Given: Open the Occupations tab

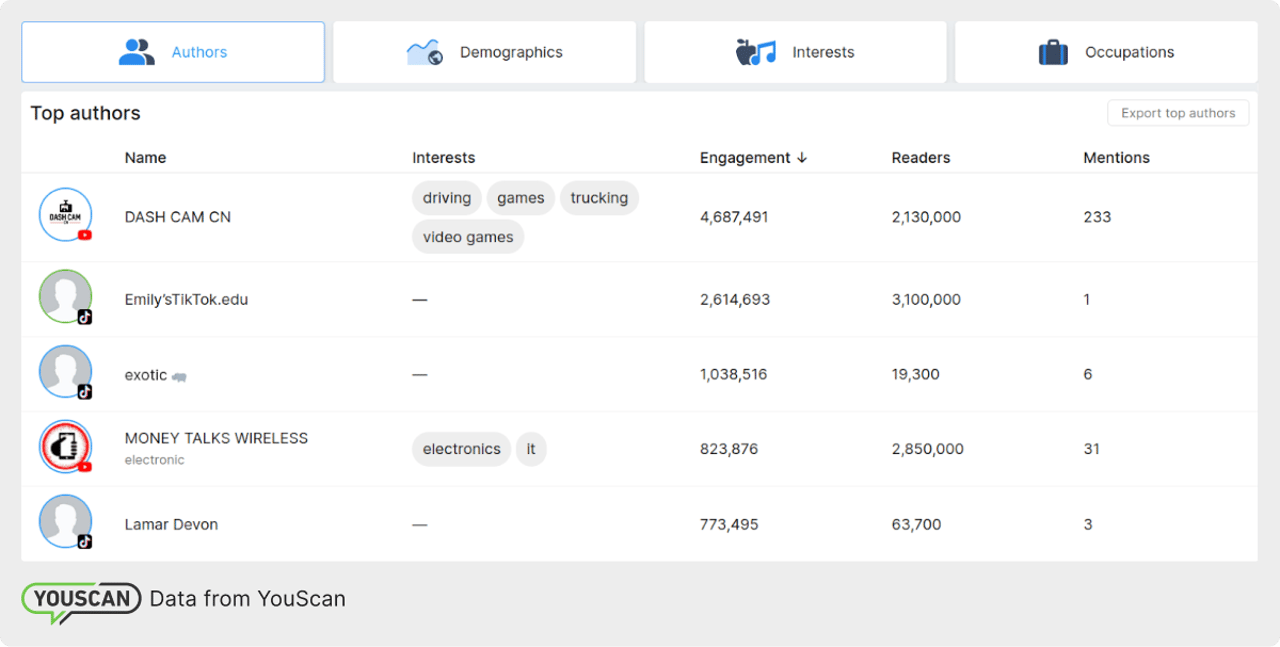Looking at the screenshot, I should [1106, 52].
